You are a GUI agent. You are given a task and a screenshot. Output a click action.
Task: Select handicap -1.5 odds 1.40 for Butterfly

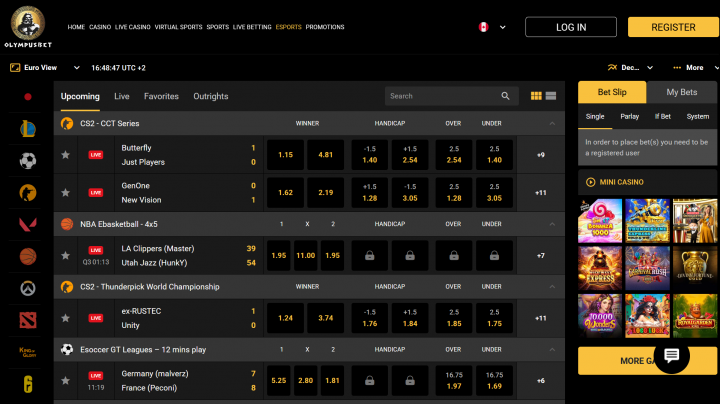(x=370, y=155)
